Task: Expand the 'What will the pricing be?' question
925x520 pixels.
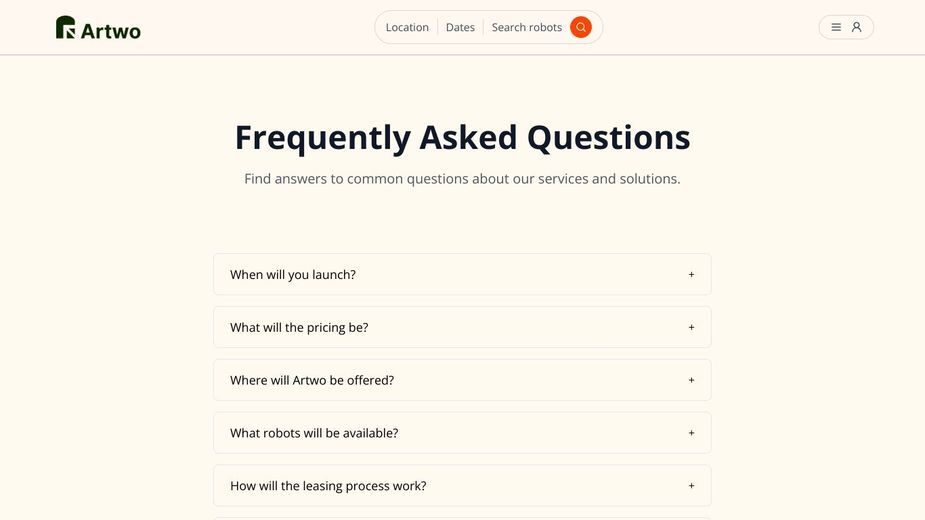Action: (462, 327)
